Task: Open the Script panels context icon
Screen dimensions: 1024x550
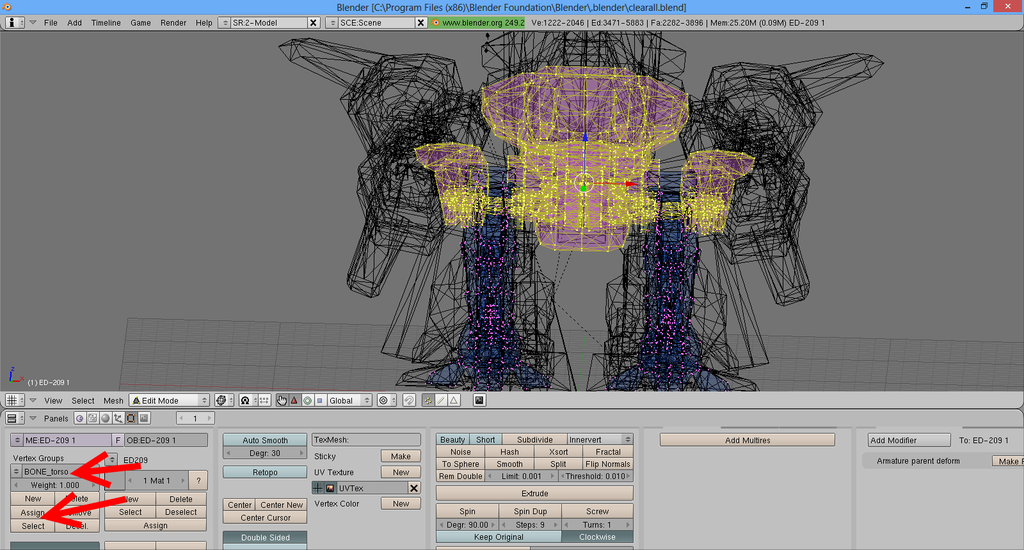Action: 92,418
